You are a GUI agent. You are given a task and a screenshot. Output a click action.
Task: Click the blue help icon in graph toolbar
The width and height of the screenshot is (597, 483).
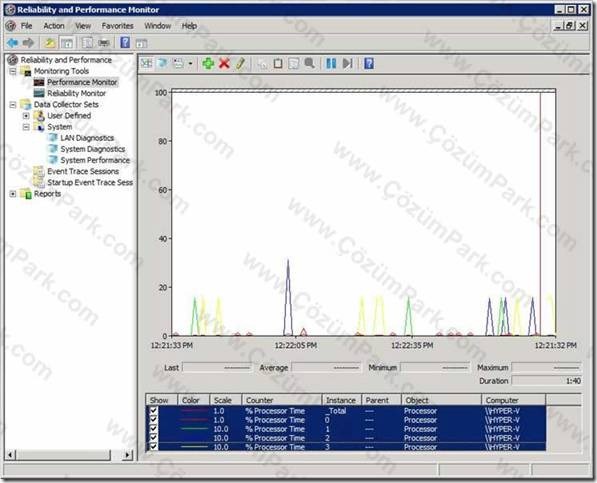pyautogui.click(x=369, y=63)
